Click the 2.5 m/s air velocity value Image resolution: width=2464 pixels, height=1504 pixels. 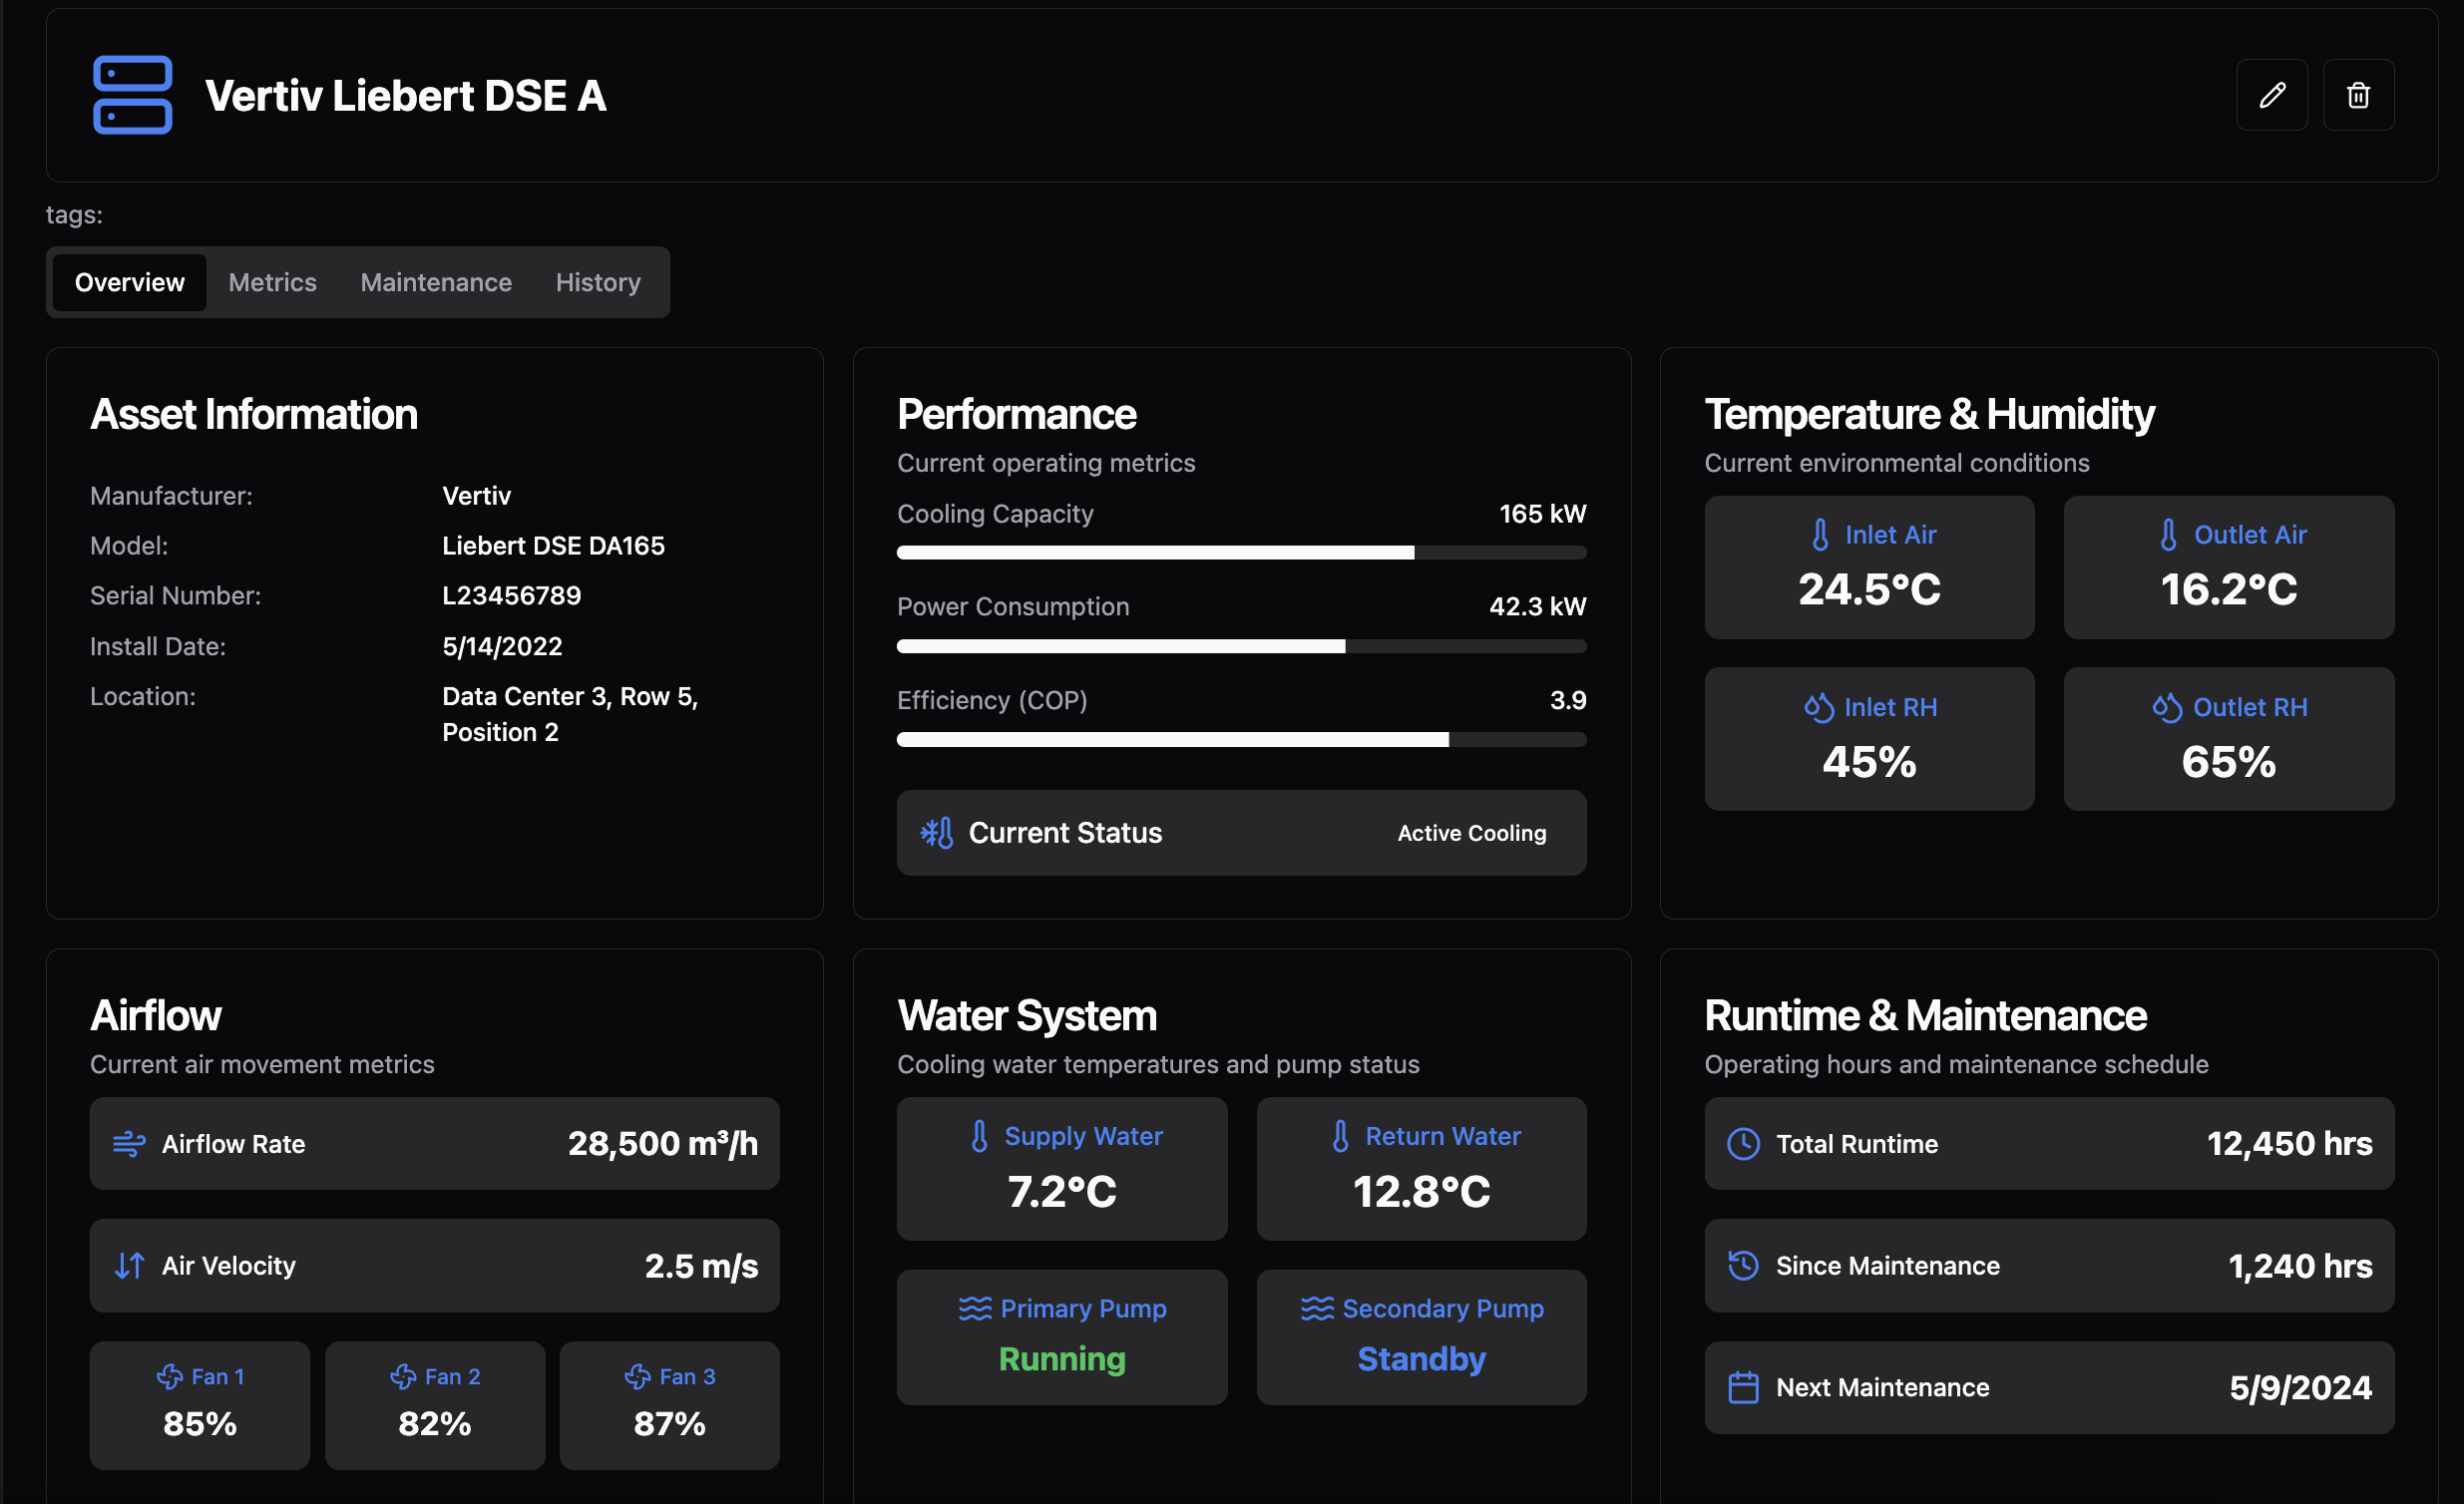[x=701, y=1266]
